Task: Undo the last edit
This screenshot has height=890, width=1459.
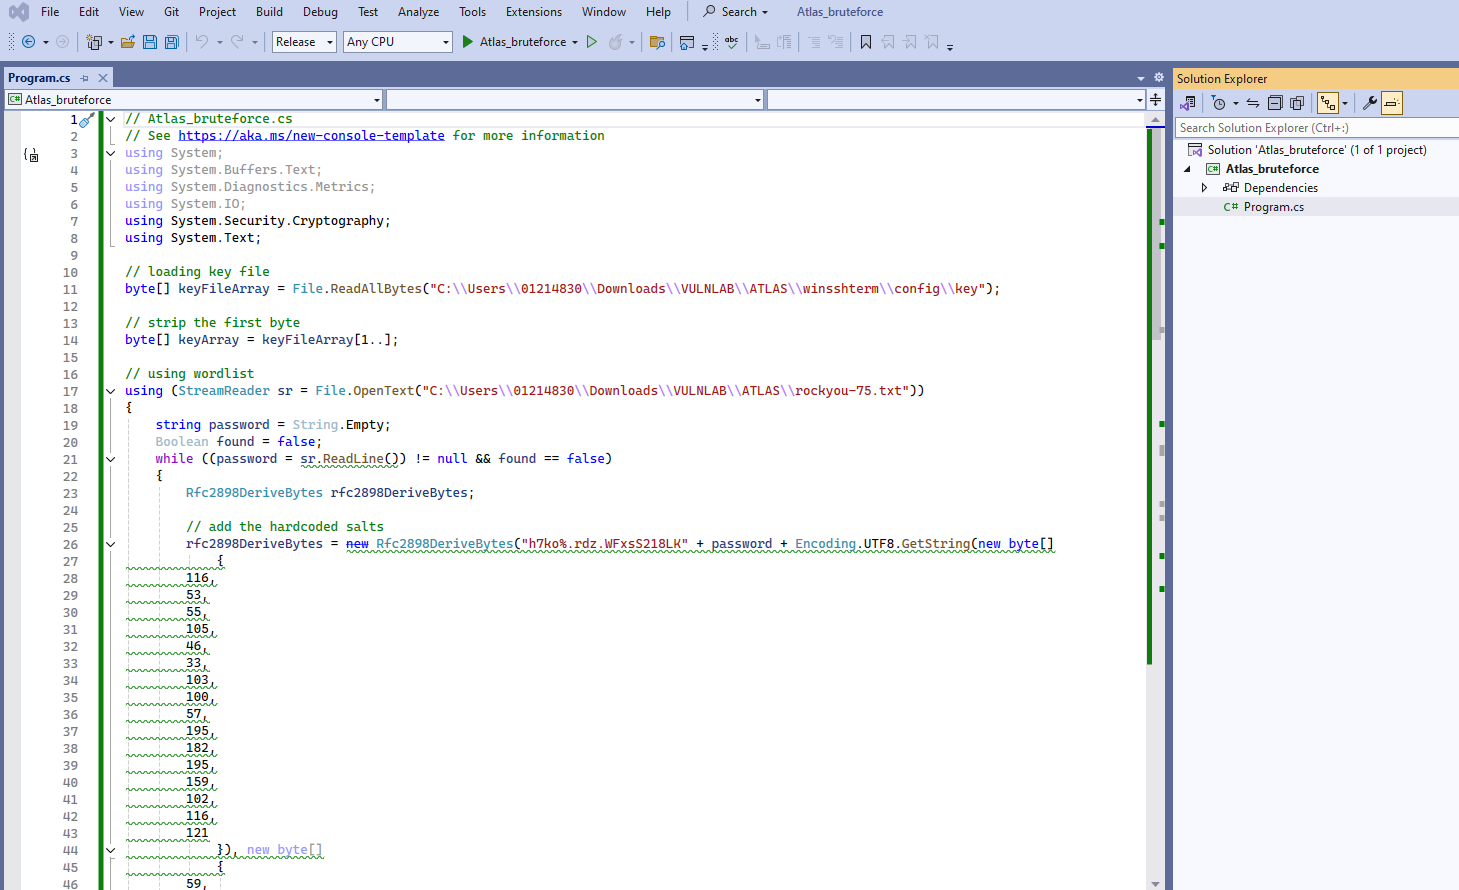Action: (x=202, y=42)
